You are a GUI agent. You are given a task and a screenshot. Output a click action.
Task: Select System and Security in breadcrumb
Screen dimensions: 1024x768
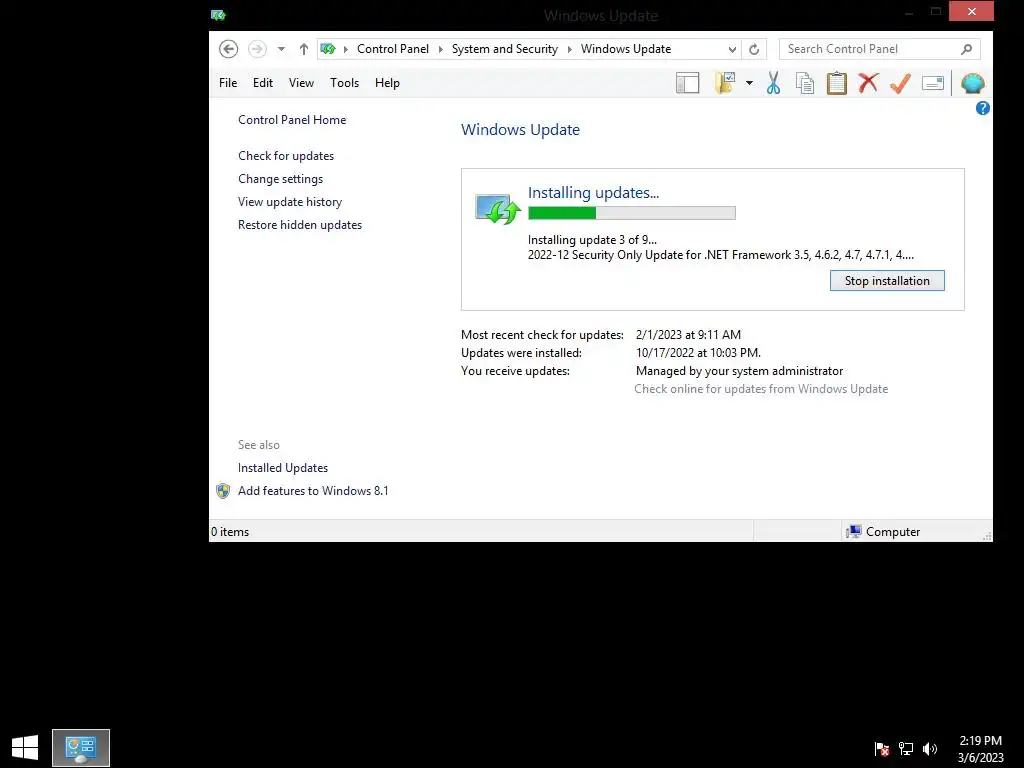point(505,49)
